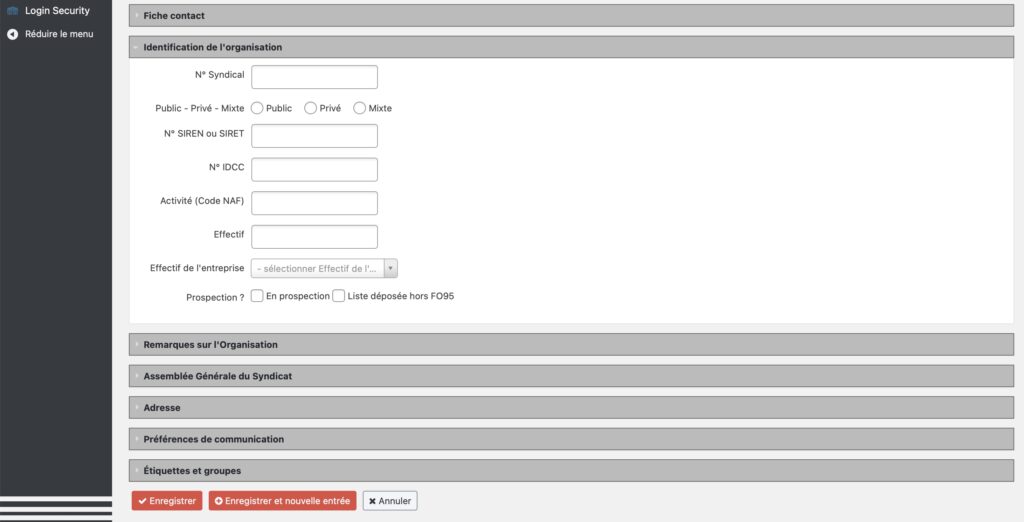Focus the N° SIREN ou SIRET field
The height and width of the screenshot is (522, 1024).
coord(314,136)
